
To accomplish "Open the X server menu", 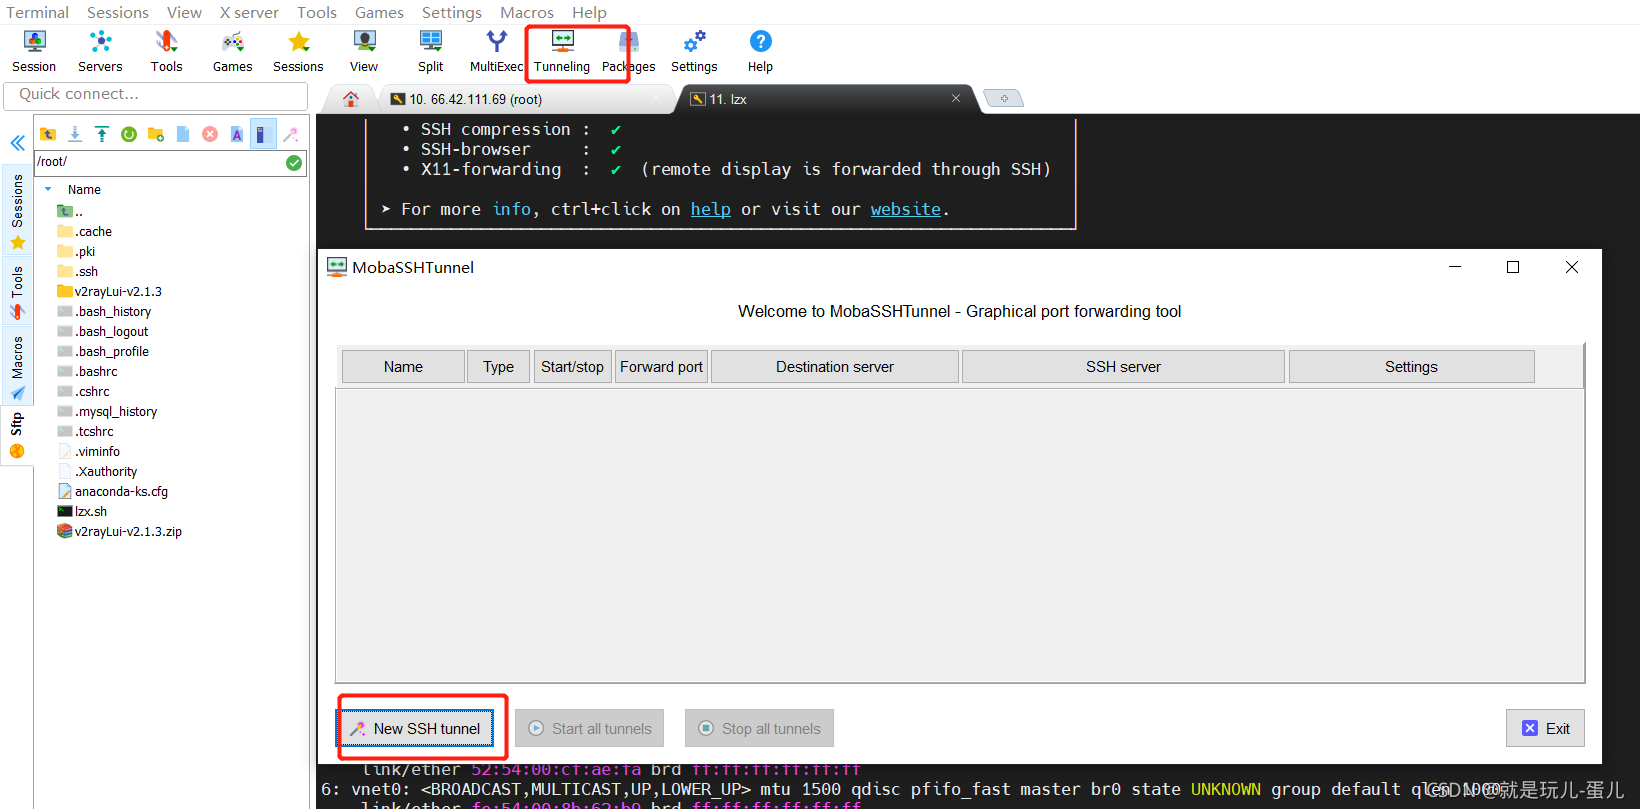I will [249, 12].
